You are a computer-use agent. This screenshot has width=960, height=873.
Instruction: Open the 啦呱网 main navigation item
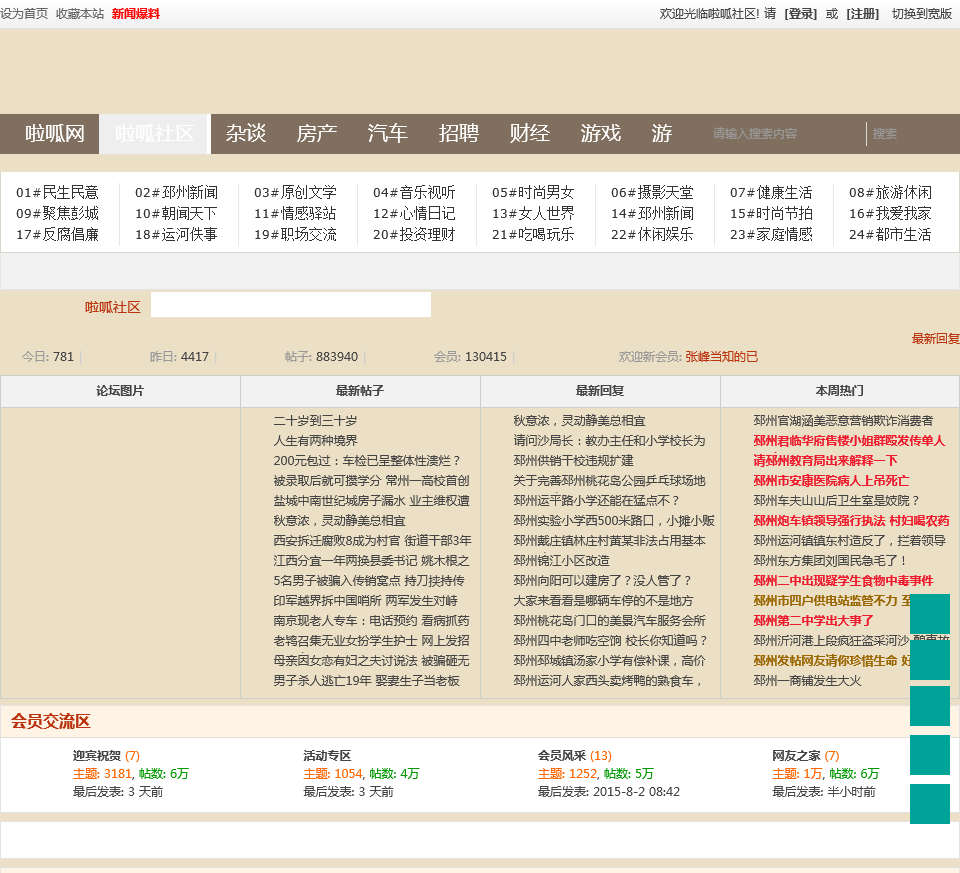click(x=55, y=134)
